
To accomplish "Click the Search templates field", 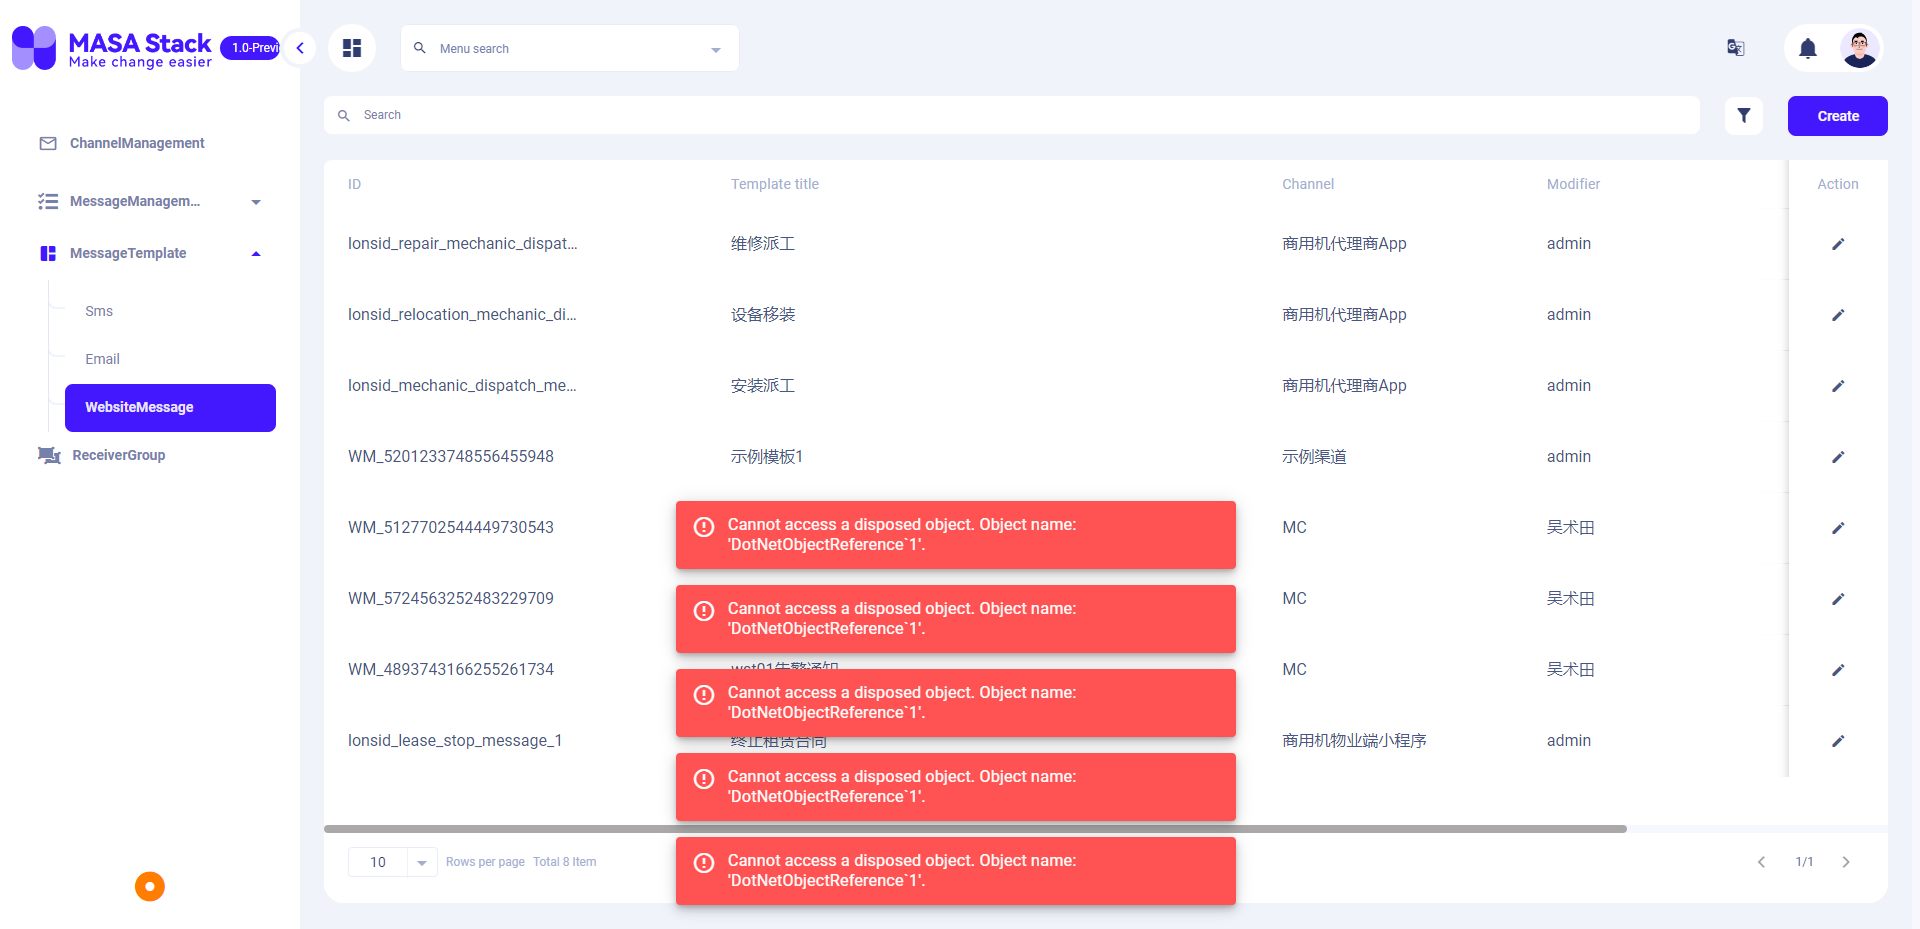I will click(1012, 115).
